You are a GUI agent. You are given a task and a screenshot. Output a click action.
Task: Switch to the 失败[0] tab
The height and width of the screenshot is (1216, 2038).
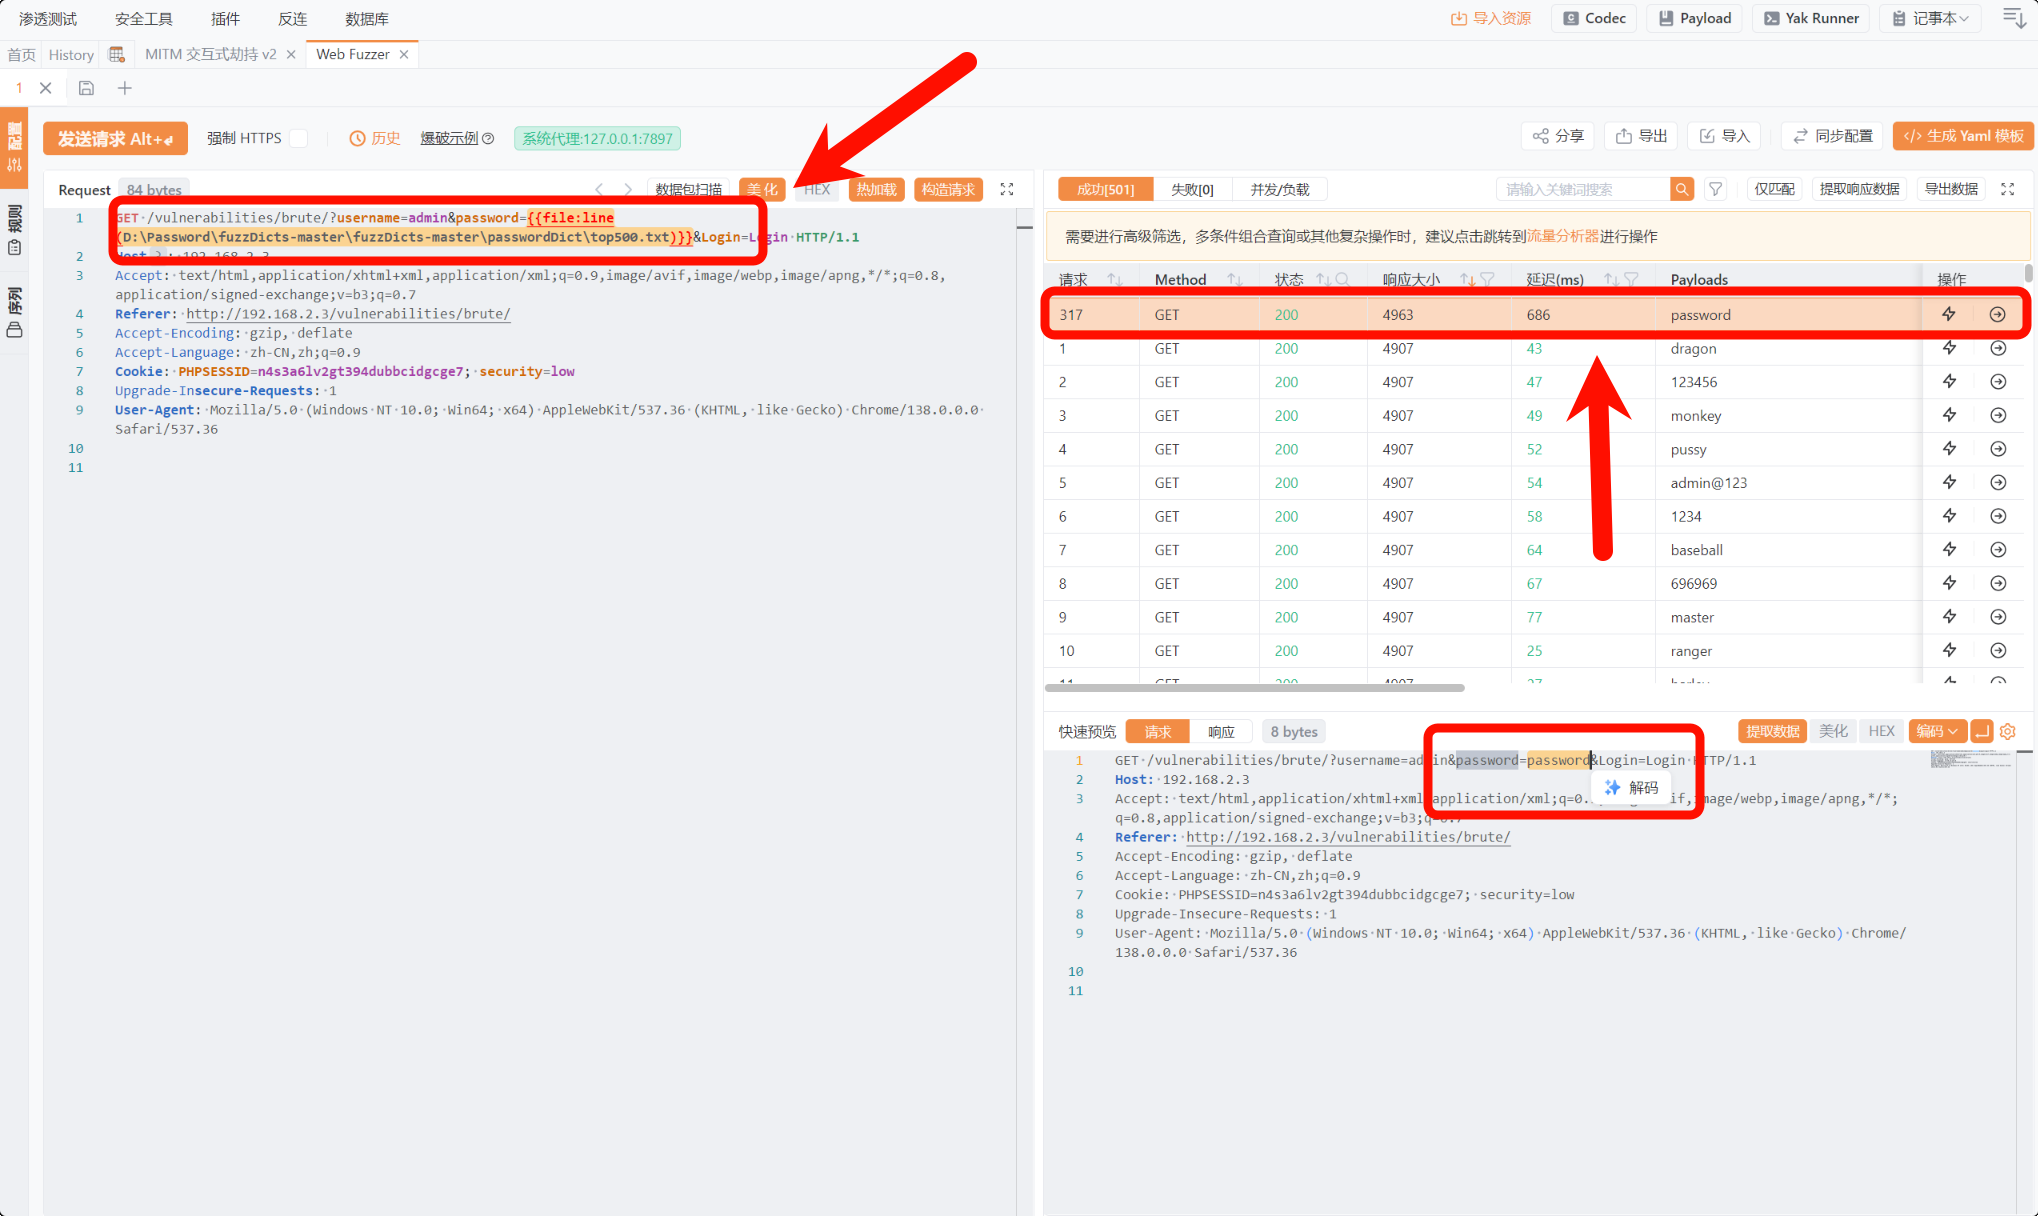(x=1192, y=189)
